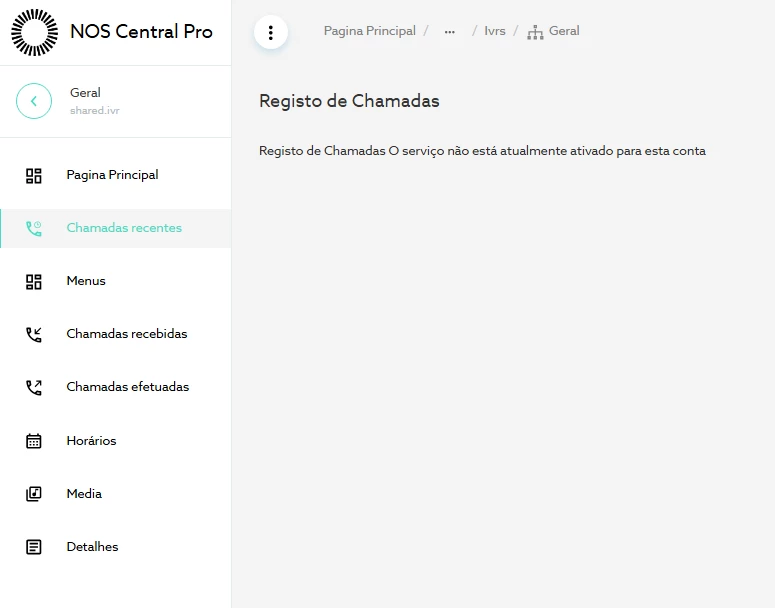
Task: Click the Chamadas recebidas incoming call icon
Action: (x=34, y=335)
